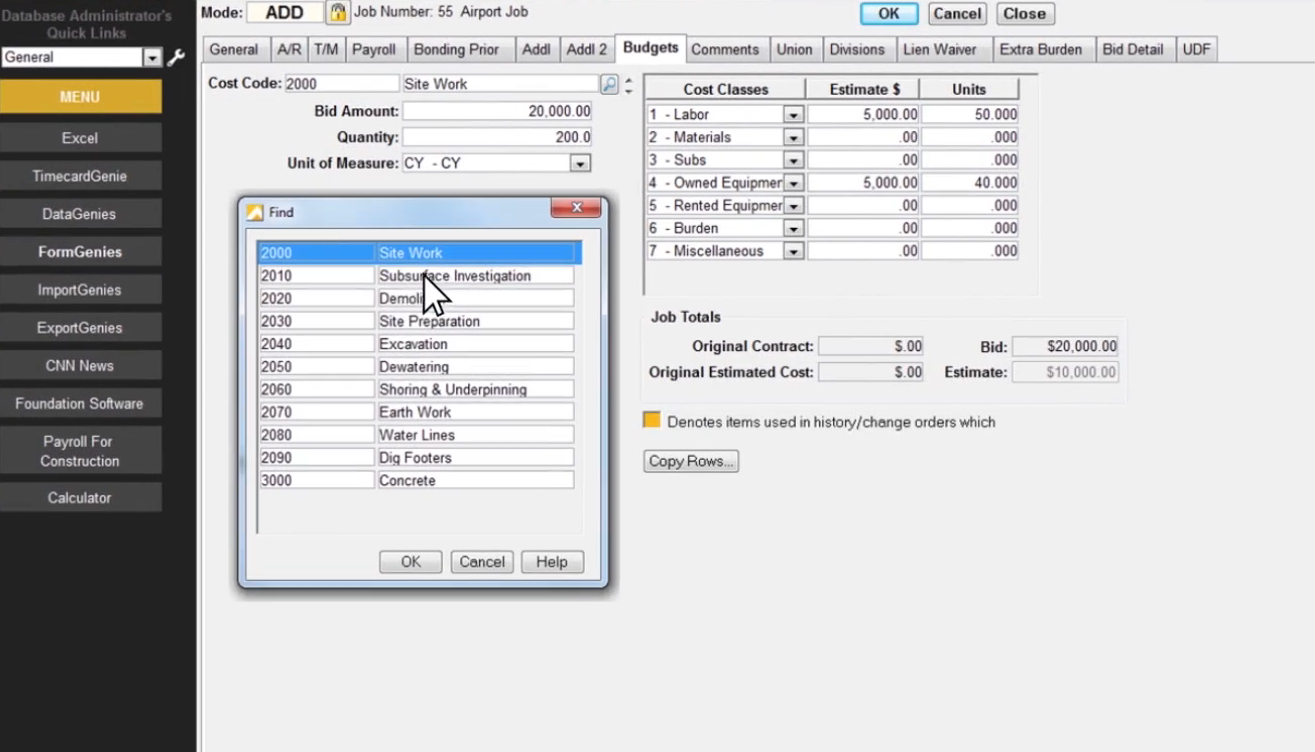Click the gold MENU button in sidebar
The width and height of the screenshot is (1315, 752).
(80, 97)
